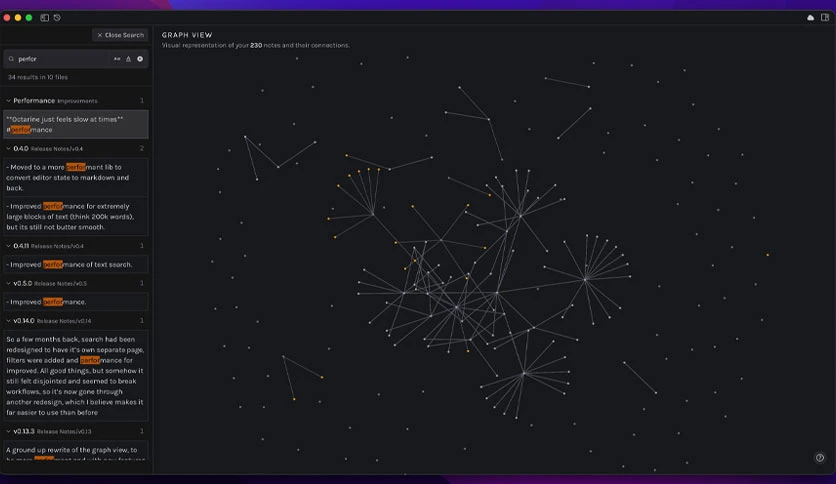
Task: Click the round filter icon in search box
Action: tap(140, 59)
